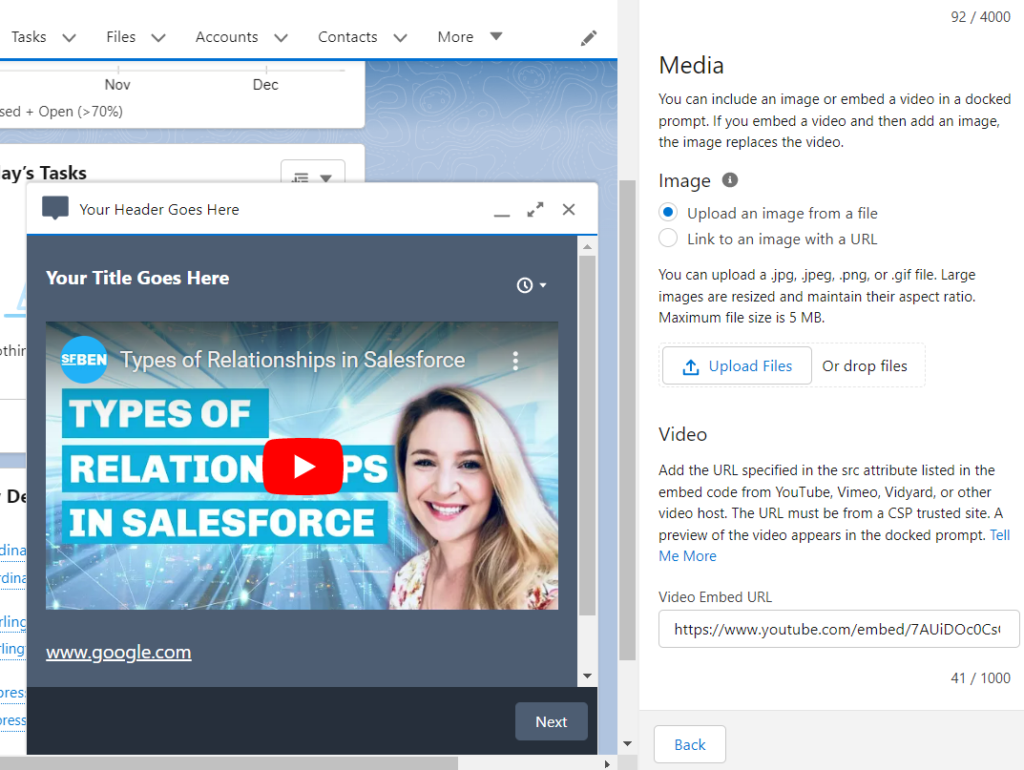Click the Image info tooltip icon

(730, 180)
